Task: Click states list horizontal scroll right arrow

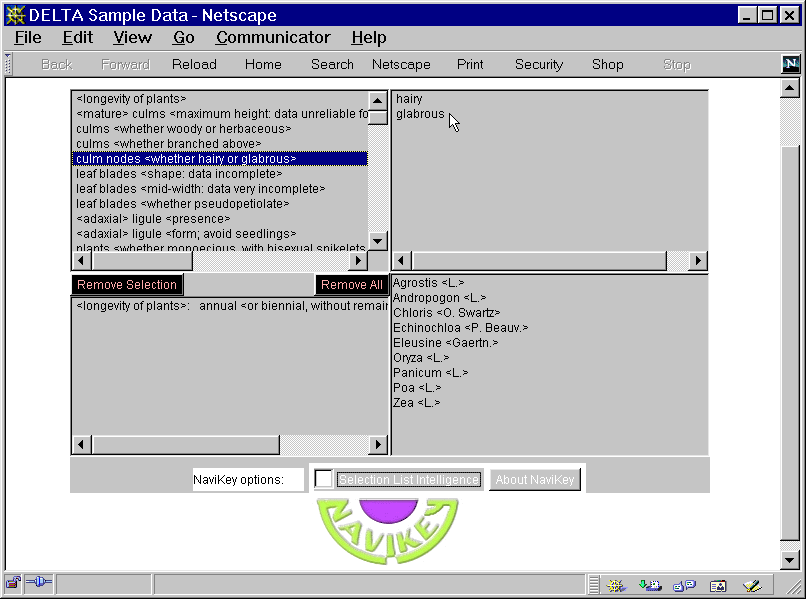Action: [698, 261]
